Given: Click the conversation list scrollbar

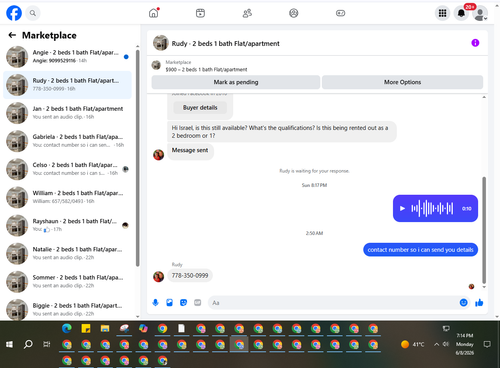Looking at the screenshot, I should [x=137, y=157].
